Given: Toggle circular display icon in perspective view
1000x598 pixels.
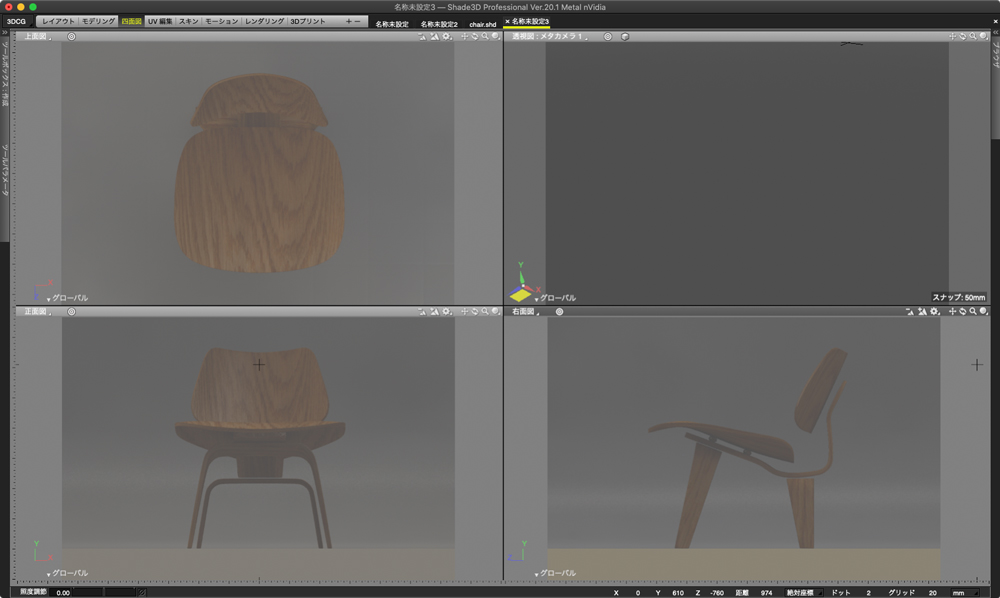Looking at the screenshot, I should (608, 36).
